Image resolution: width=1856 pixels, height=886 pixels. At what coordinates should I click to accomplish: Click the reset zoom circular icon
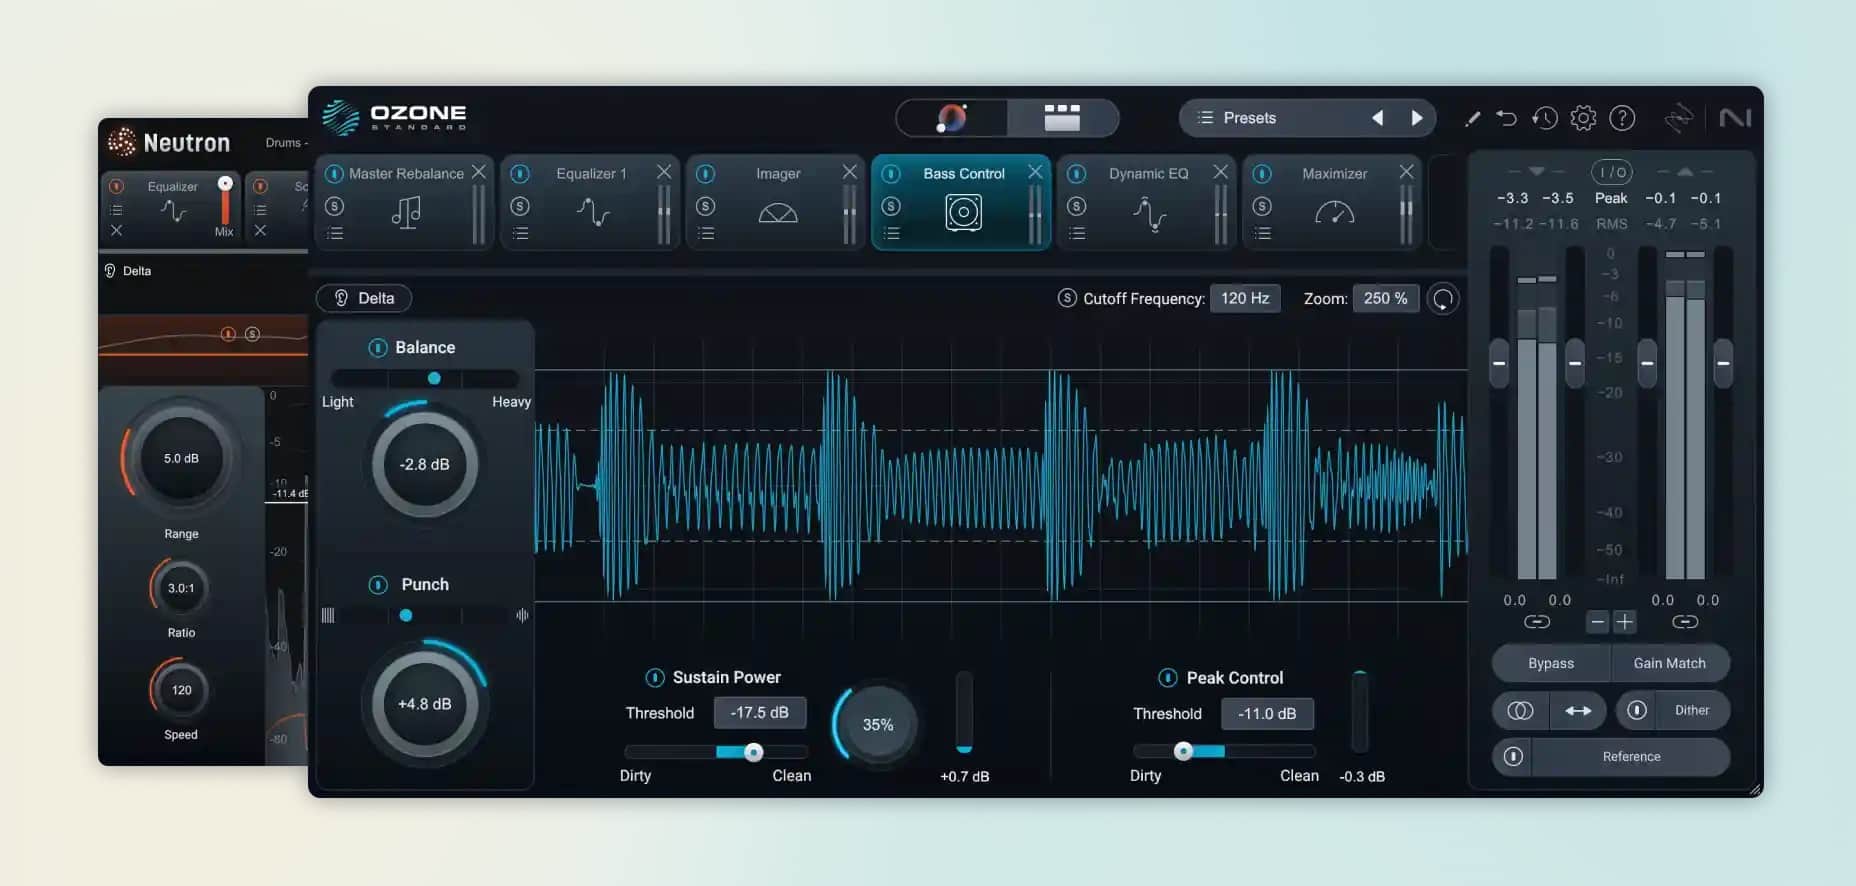(x=1443, y=299)
